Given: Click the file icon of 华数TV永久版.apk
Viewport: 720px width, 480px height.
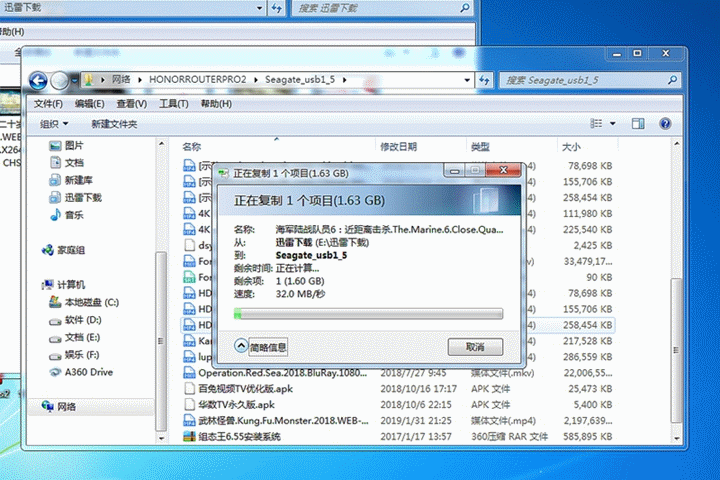Looking at the screenshot, I should click(189, 405).
